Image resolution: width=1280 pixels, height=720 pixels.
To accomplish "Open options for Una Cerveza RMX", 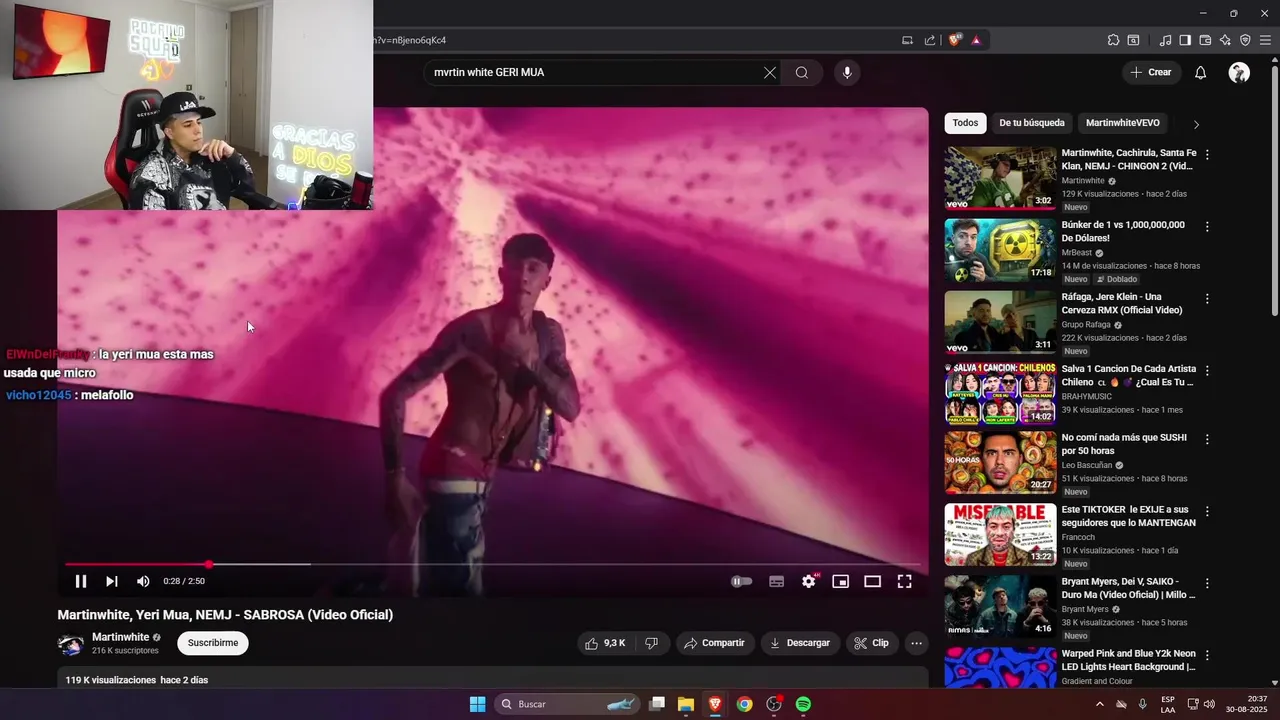I will [x=1207, y=299].
